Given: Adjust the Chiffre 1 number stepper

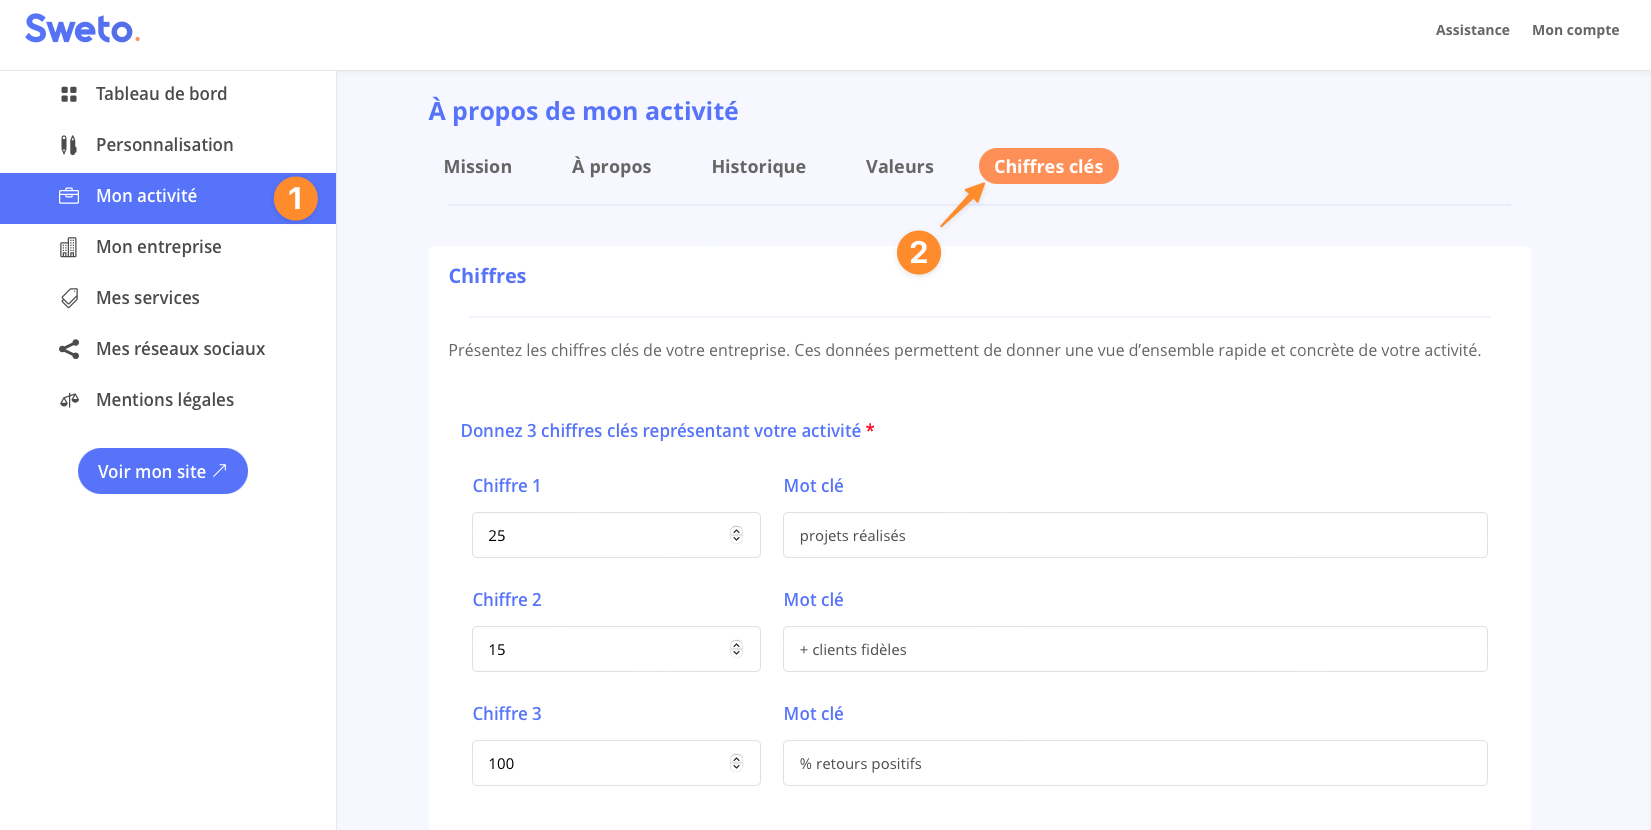Looking at the screenshot, I should pyautogui.click(x=736, y=535).
